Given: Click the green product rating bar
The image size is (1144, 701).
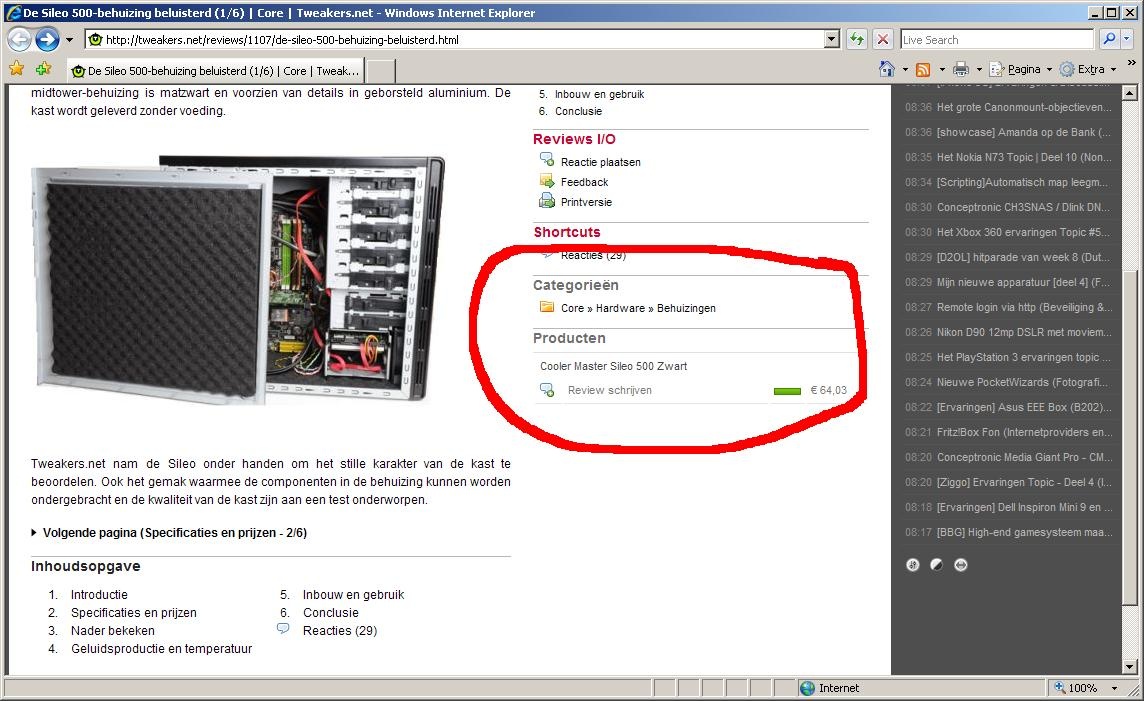Looking at the screenshot, I should 787,392.
